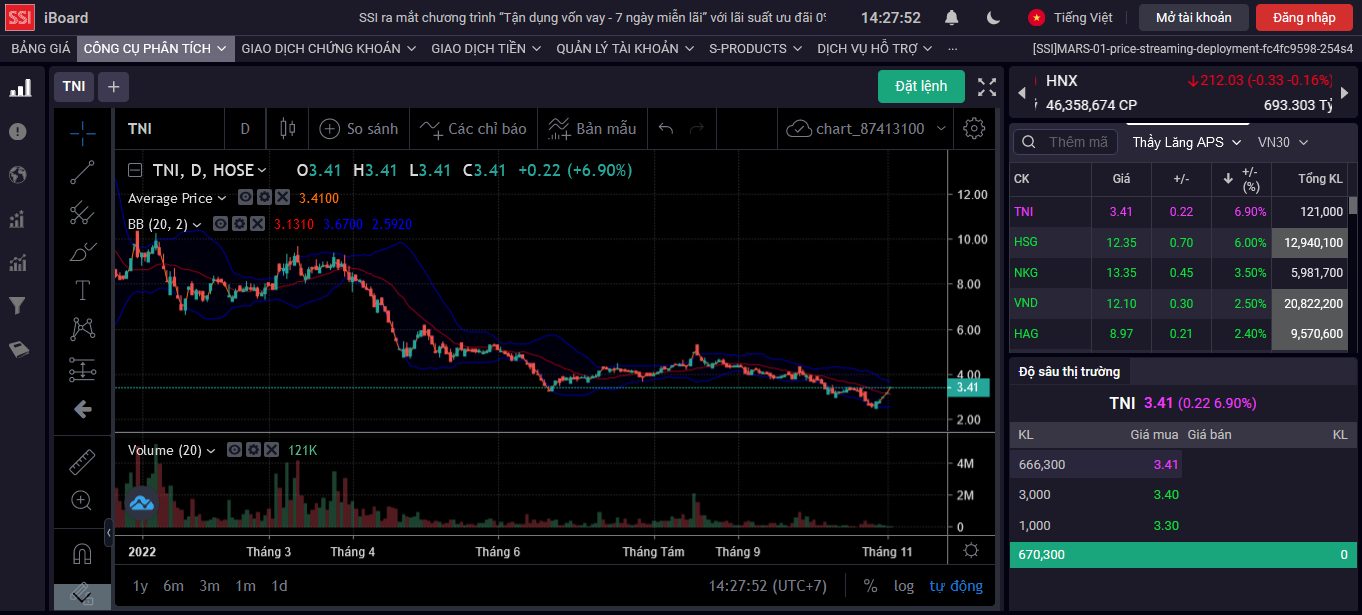This screenshot has width=1362, height=615.
Task: Undo last chart action
Action: pyautogui.click(x=667, y=128)
